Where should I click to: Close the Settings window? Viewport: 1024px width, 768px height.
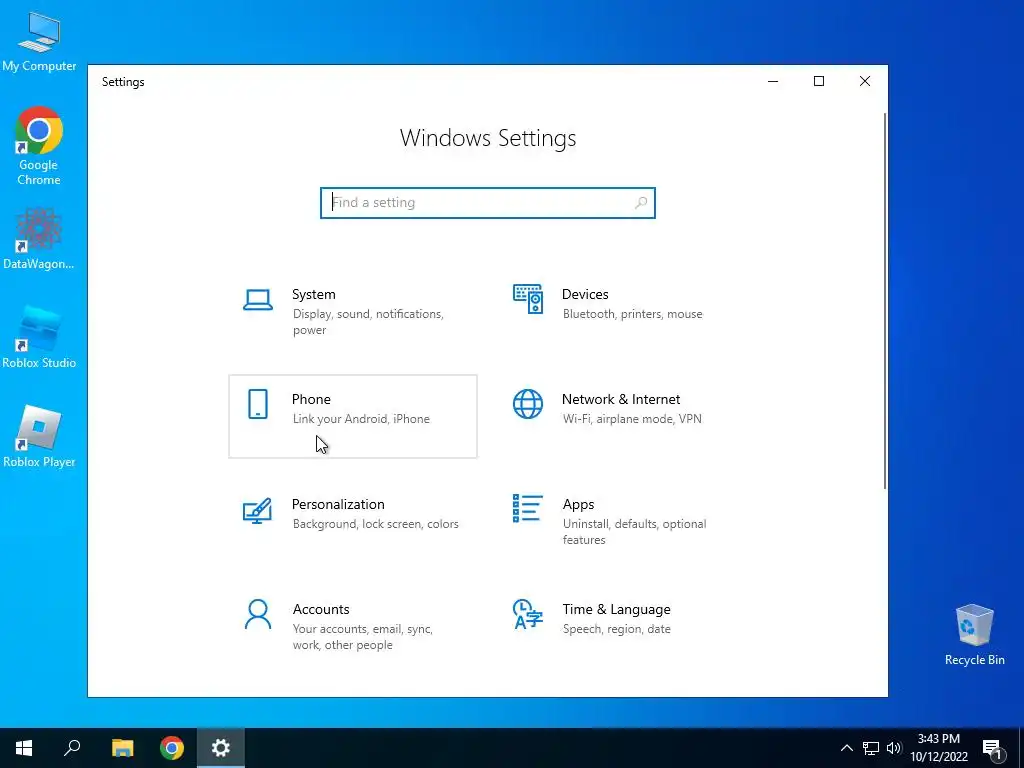865,81
